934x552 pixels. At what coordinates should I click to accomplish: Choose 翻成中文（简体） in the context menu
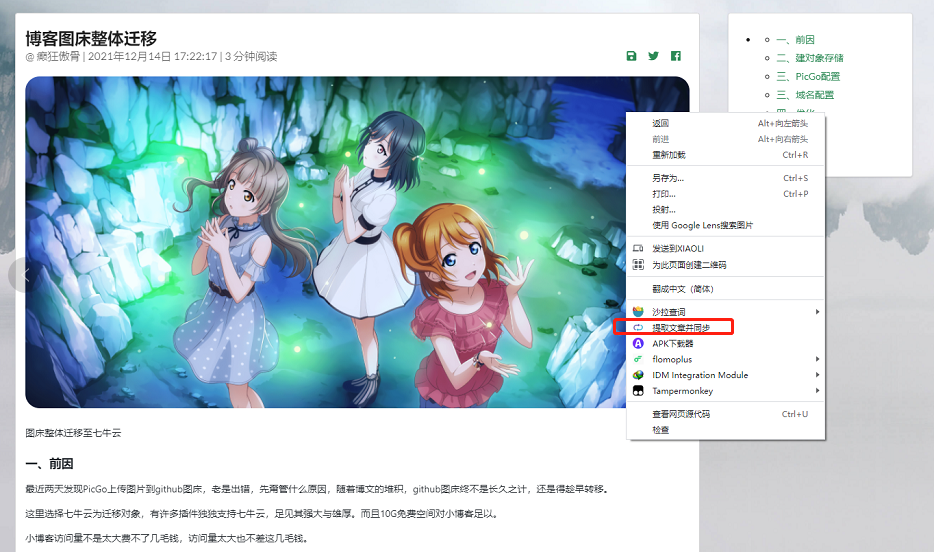(683, 289)
